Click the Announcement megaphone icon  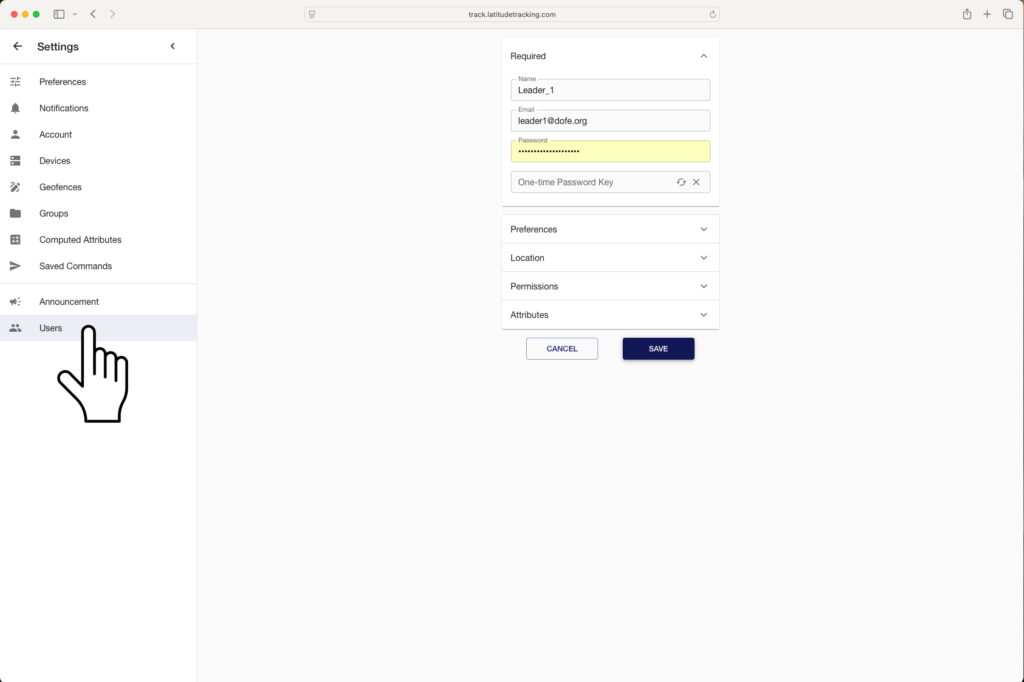(x=15, y=301)
